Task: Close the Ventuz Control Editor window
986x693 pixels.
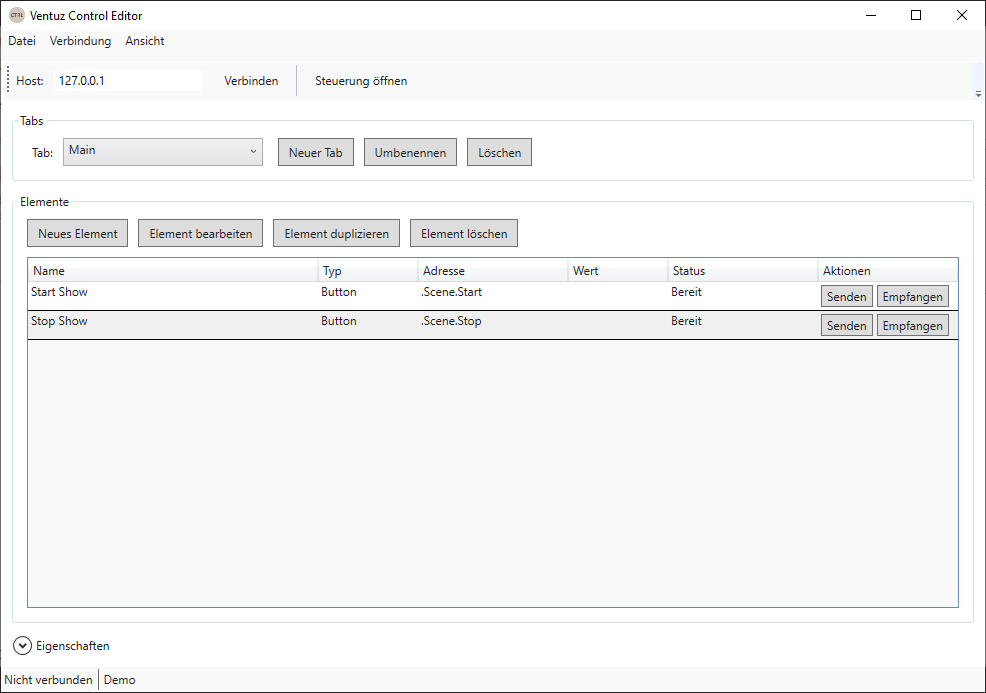Action: [x=961, y=15]
